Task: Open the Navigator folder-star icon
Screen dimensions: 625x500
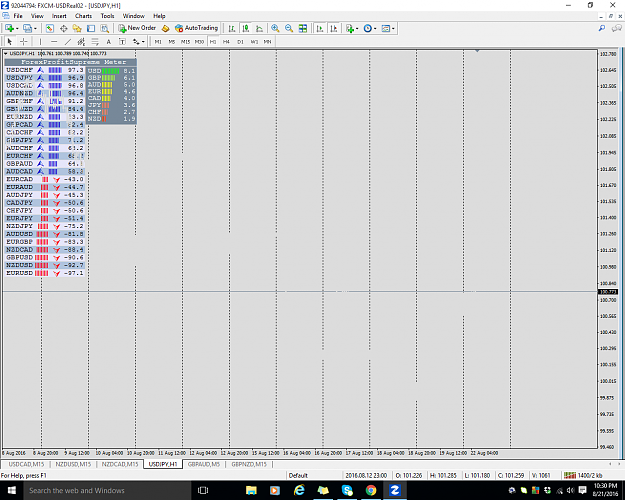Action: point(77,28)
